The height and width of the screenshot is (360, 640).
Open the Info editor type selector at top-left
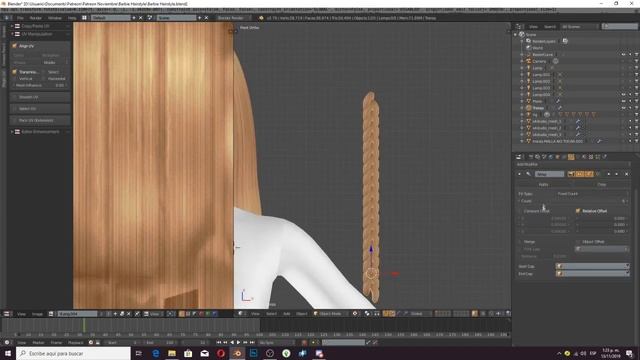click(x=7, y=18)
